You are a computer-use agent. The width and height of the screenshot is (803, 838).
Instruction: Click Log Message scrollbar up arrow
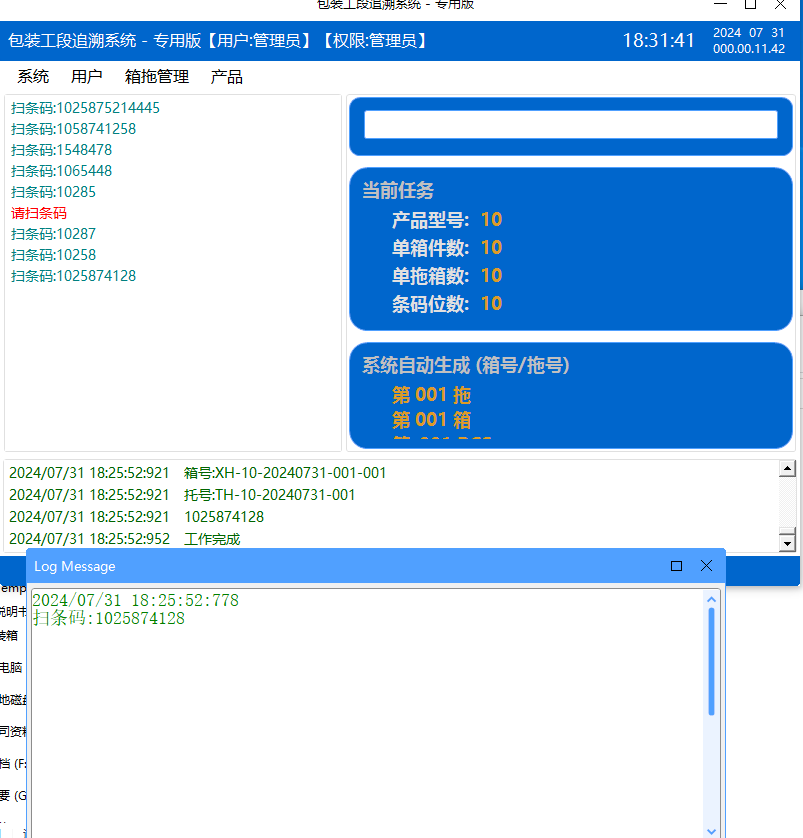pyautogui.click(x=712, y=600)
